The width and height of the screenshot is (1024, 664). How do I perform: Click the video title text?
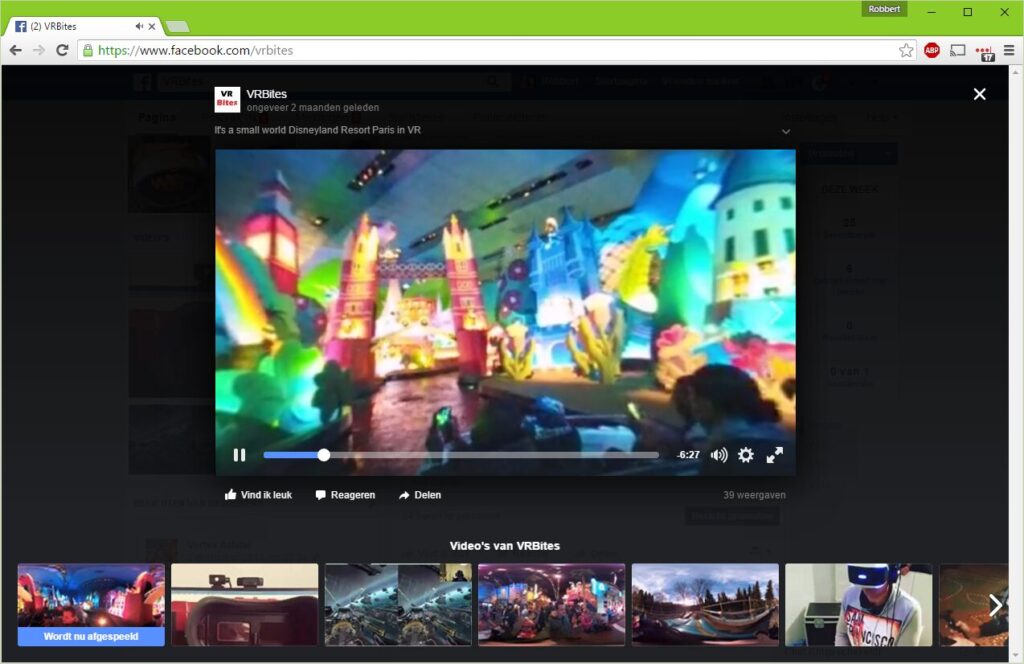(317, 130)
